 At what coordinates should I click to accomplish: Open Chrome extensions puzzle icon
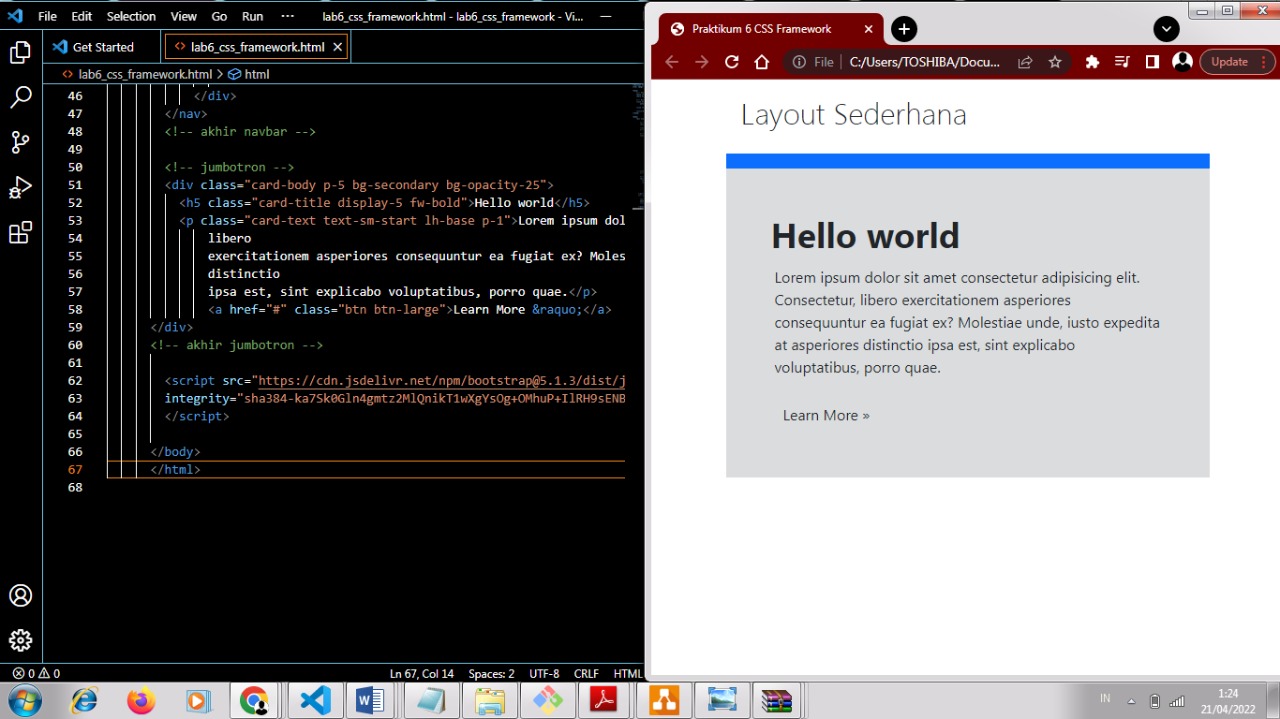point(1092,62)
